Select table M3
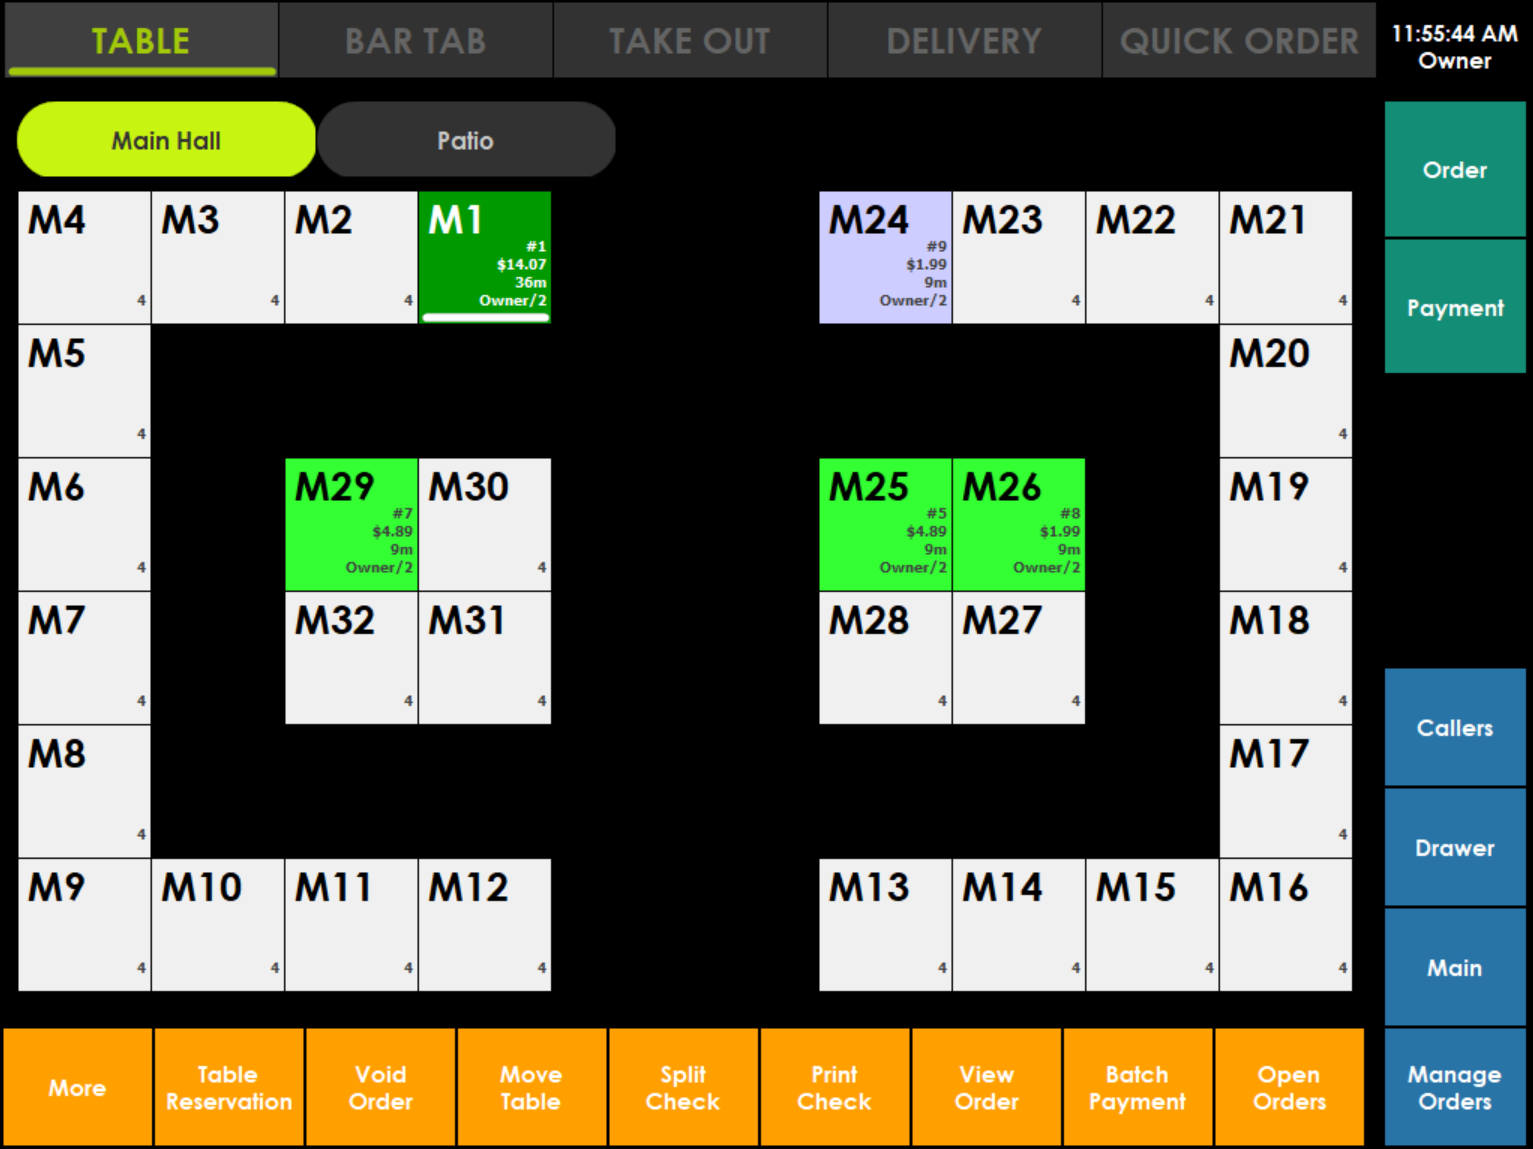This screenshot has height=1149, width=1533. [x=218, y=257]
